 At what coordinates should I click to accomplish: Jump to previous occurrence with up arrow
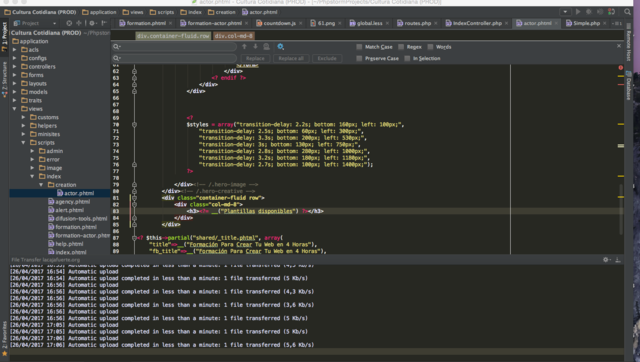(244, 47)
